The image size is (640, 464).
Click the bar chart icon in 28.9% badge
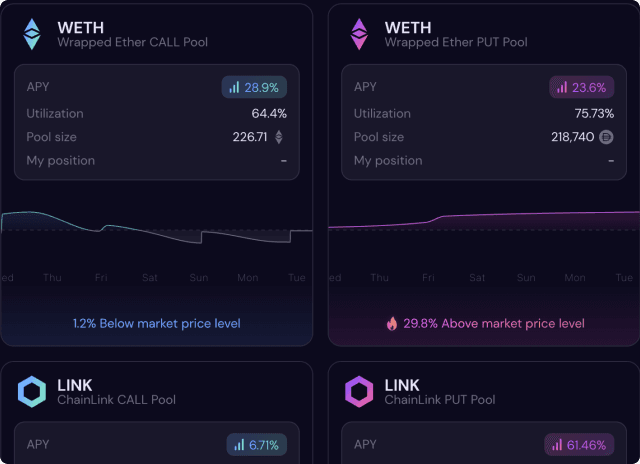coord(234,88)
